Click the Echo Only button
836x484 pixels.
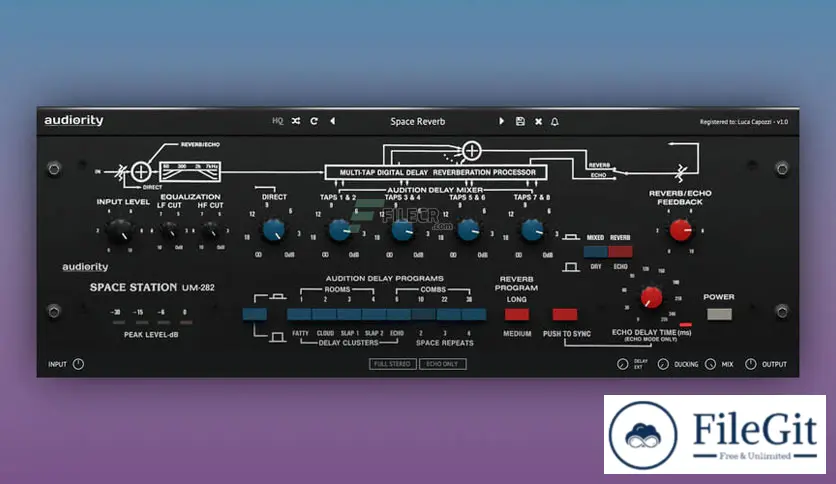[x=443, y=364]
